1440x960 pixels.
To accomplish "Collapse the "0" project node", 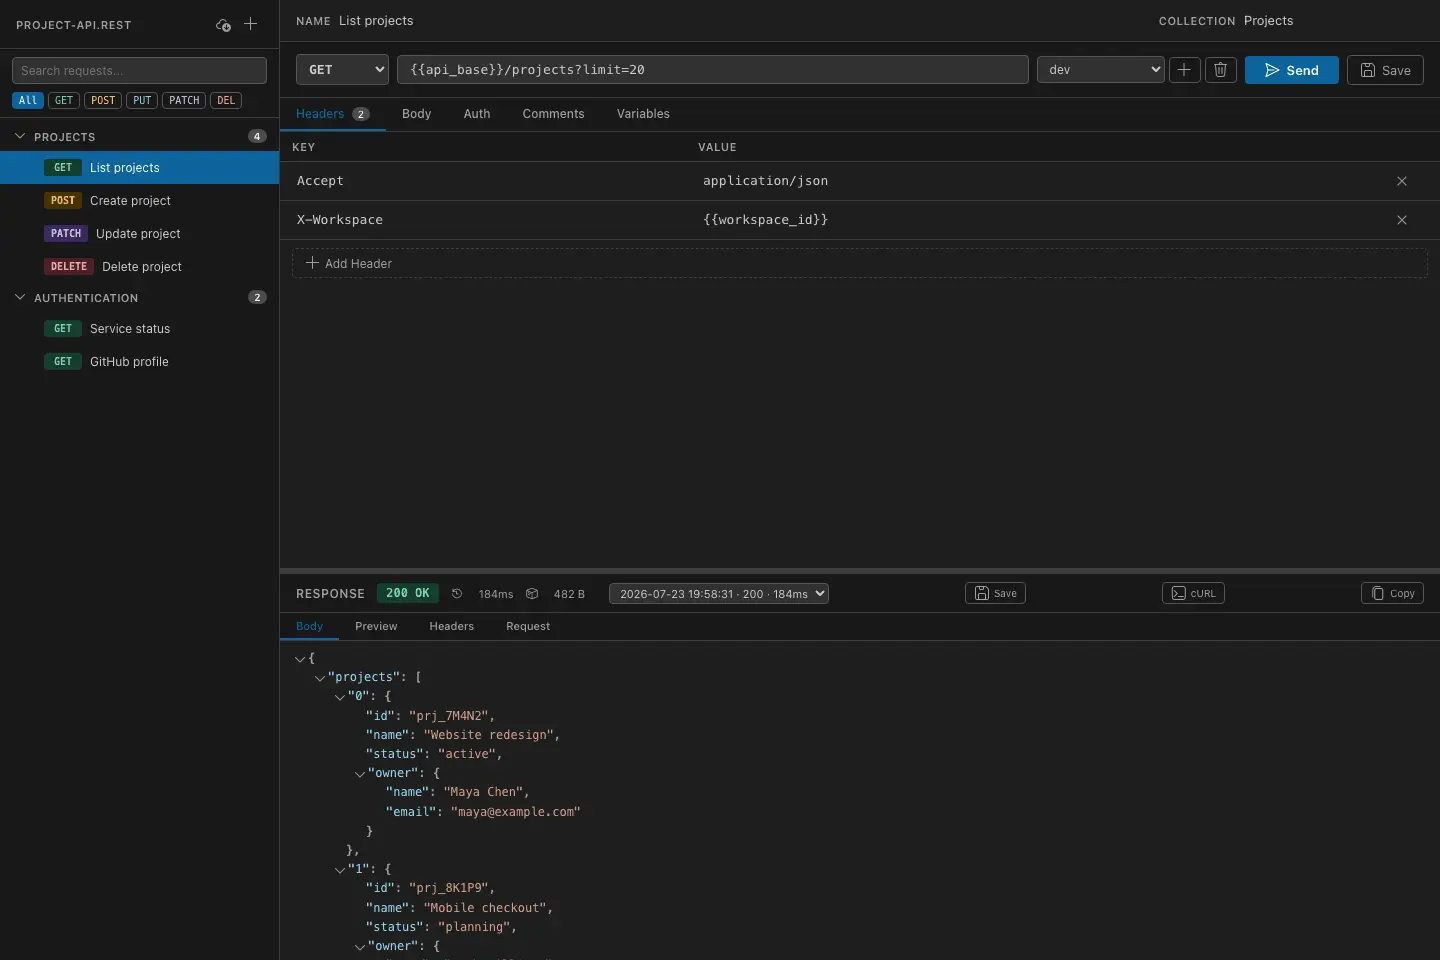I will 340,697.
